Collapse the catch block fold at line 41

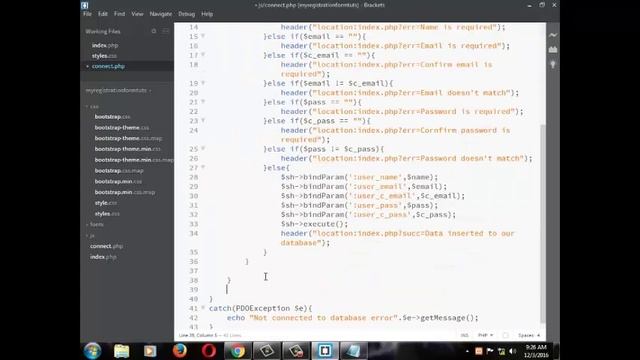[203, 308]
